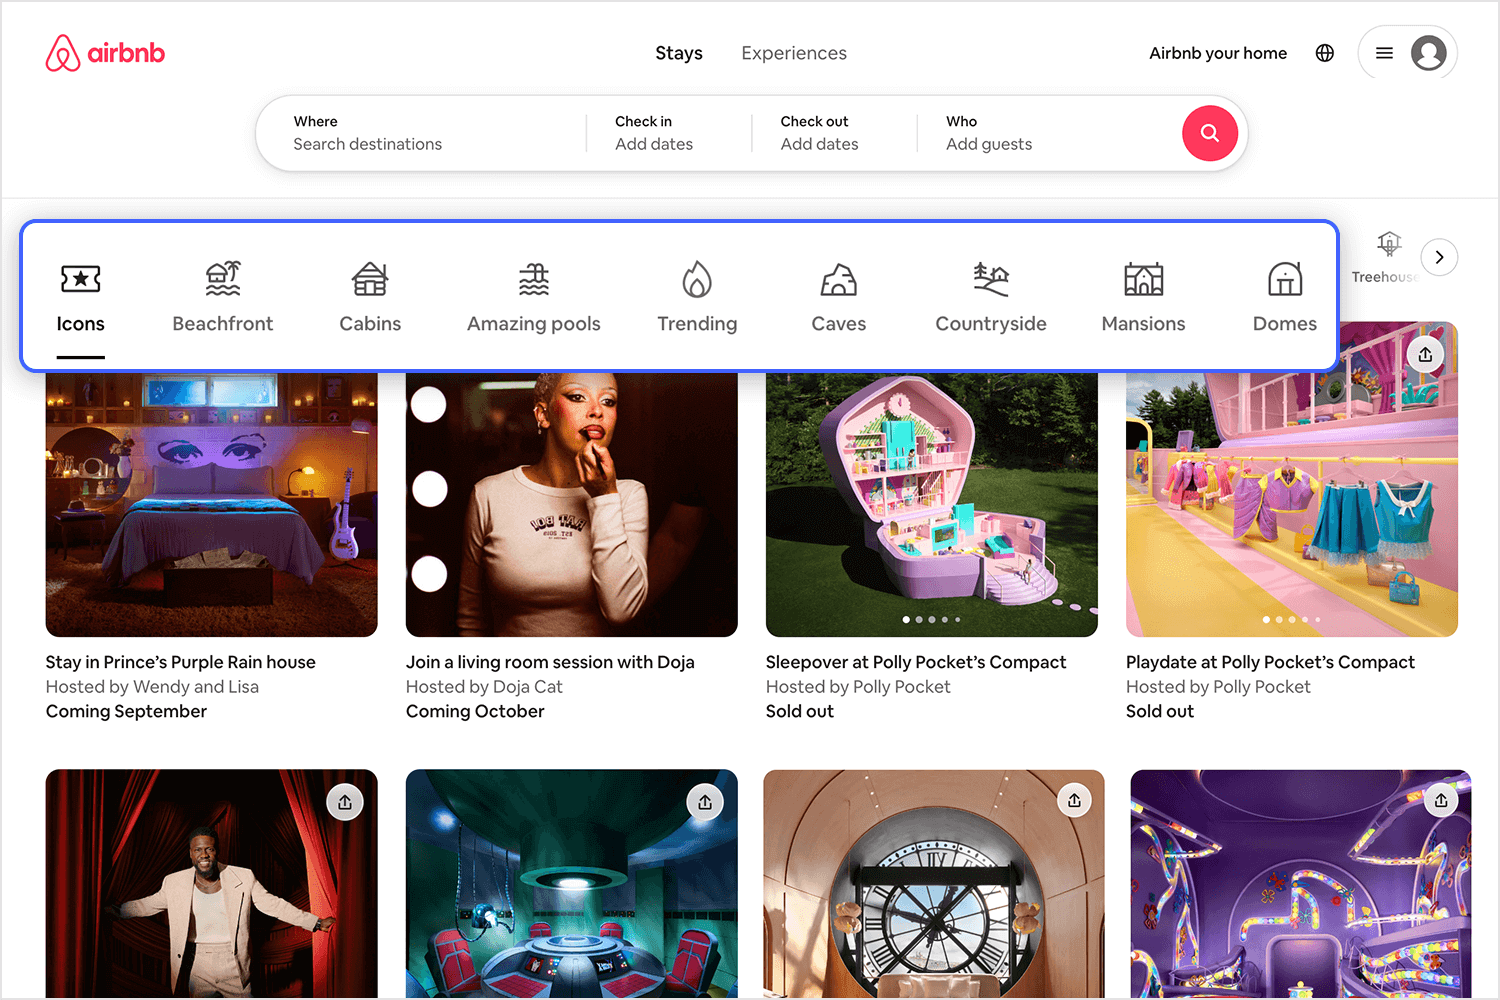Click Join a living room session with Doja
1500x1000 pixels.
550,662
